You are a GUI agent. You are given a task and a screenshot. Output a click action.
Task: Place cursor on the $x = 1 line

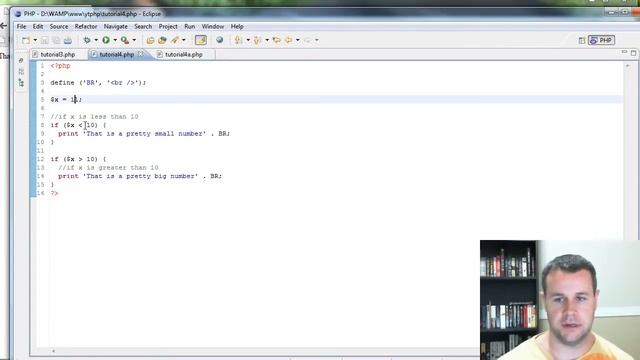pos(66,100)
